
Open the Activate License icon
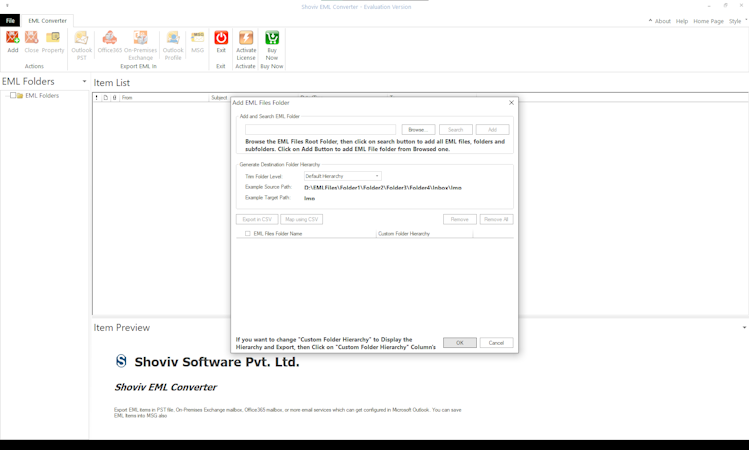[x=246, y=37]
